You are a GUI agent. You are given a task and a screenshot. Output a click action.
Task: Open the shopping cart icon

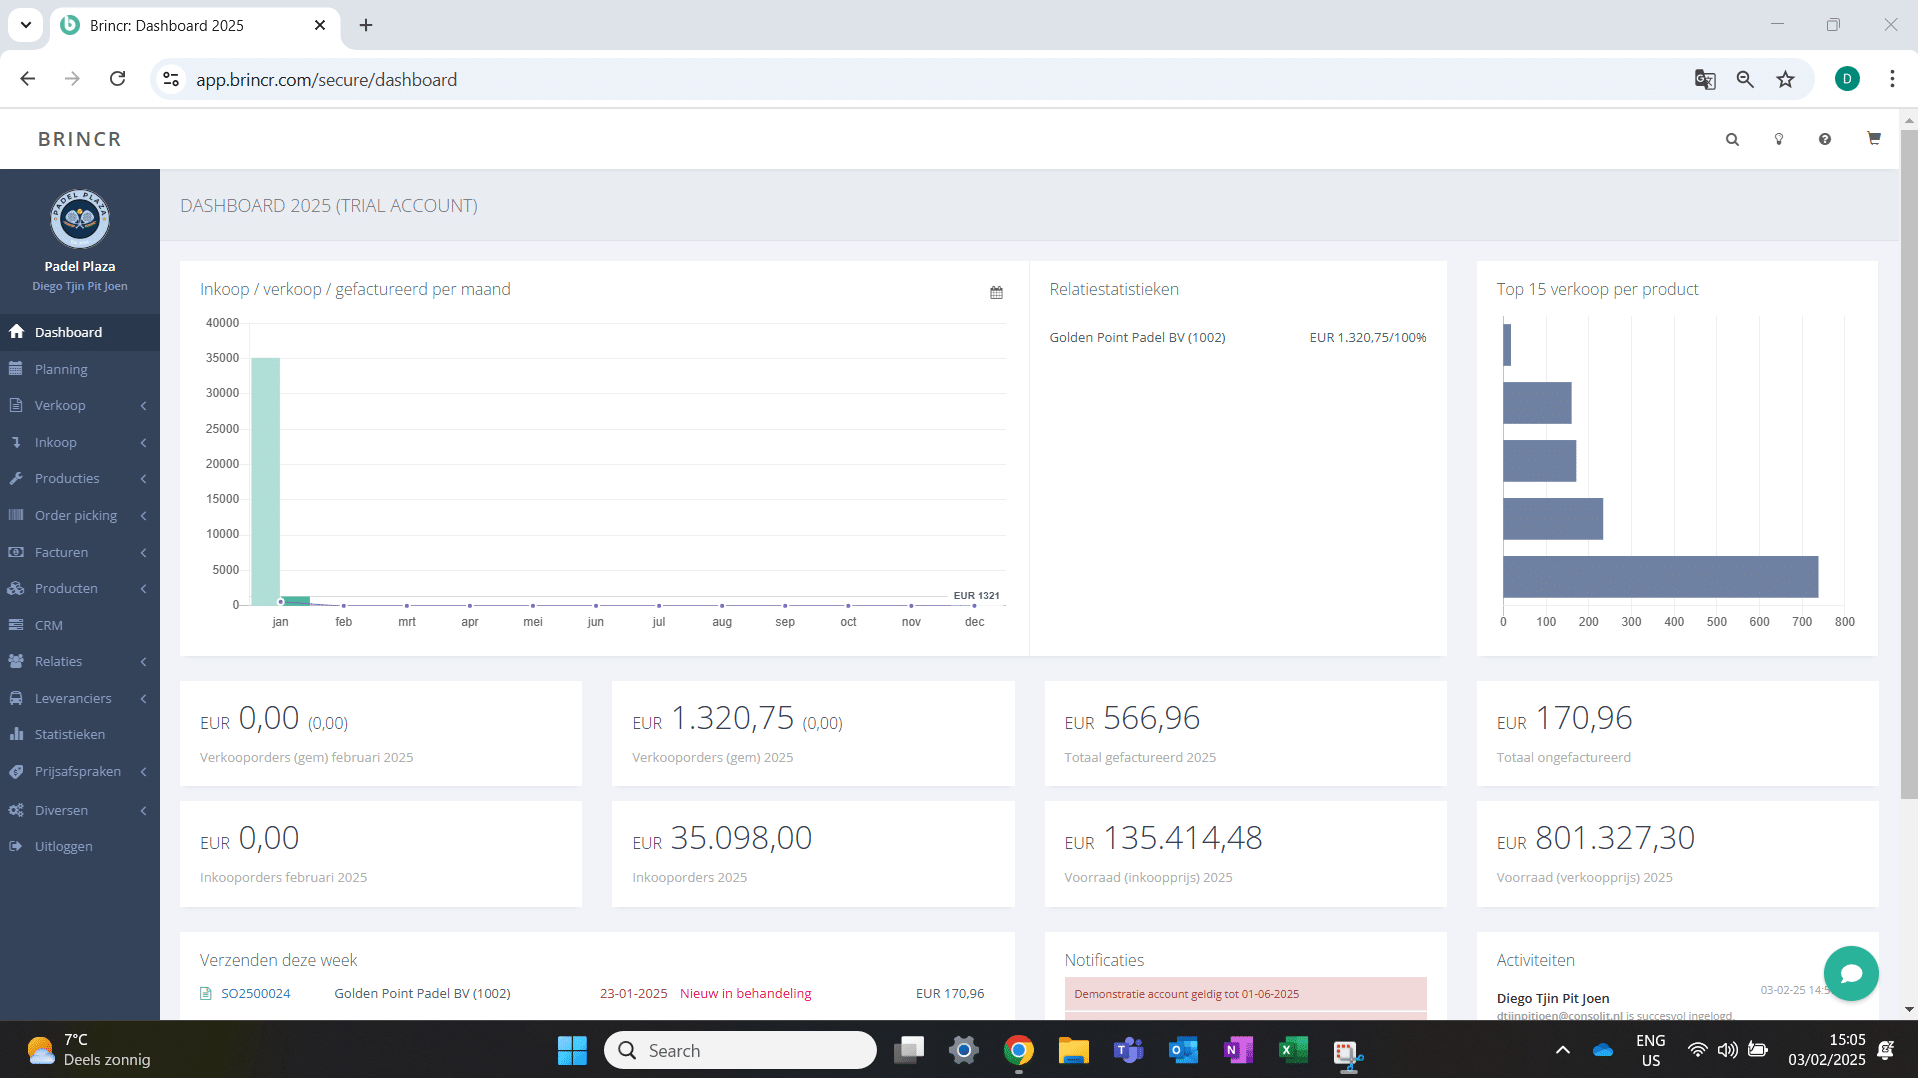click(x=1873, y=139)
